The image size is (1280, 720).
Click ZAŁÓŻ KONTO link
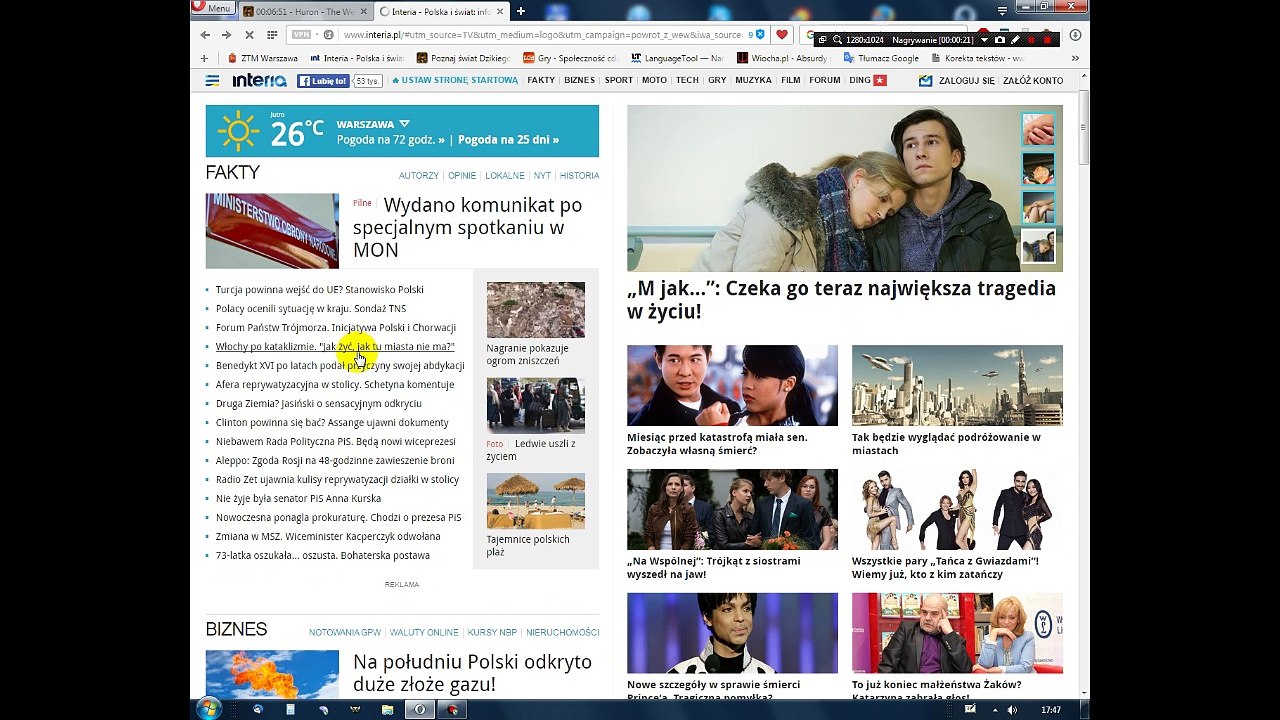coord(1033,80)
